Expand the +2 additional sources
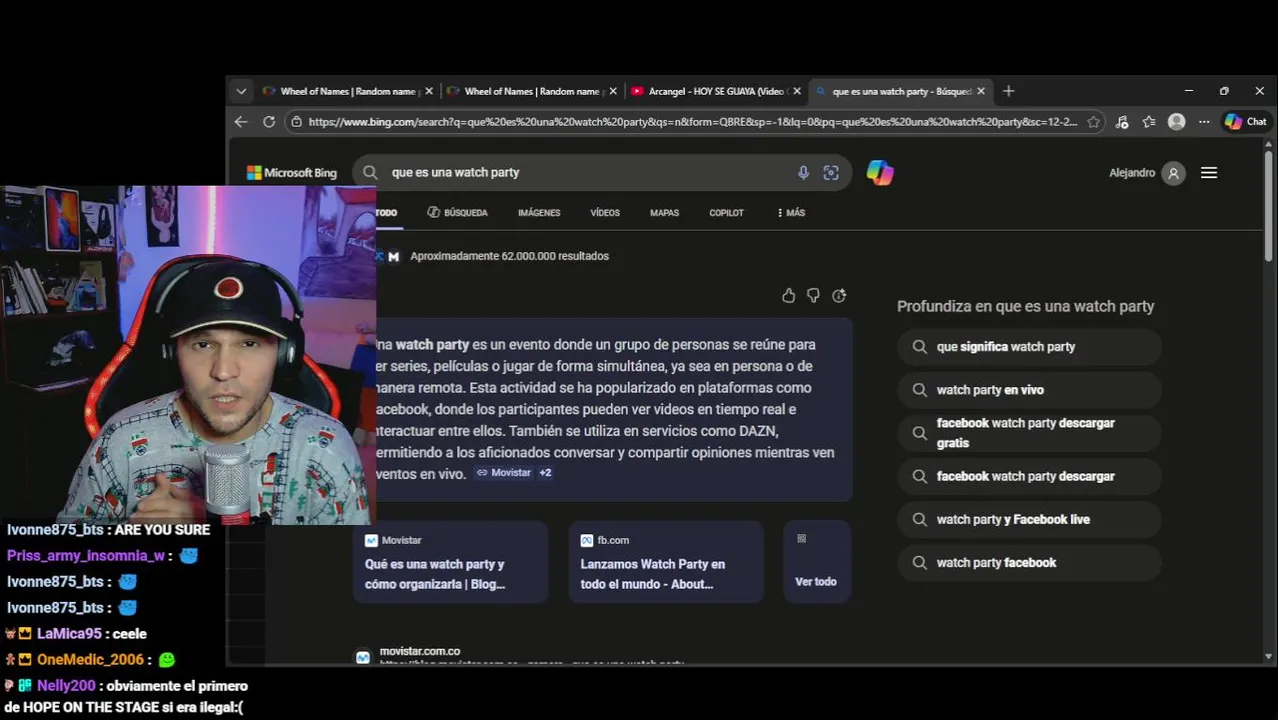Screen dimensions: 1278x720 point(545,473)
